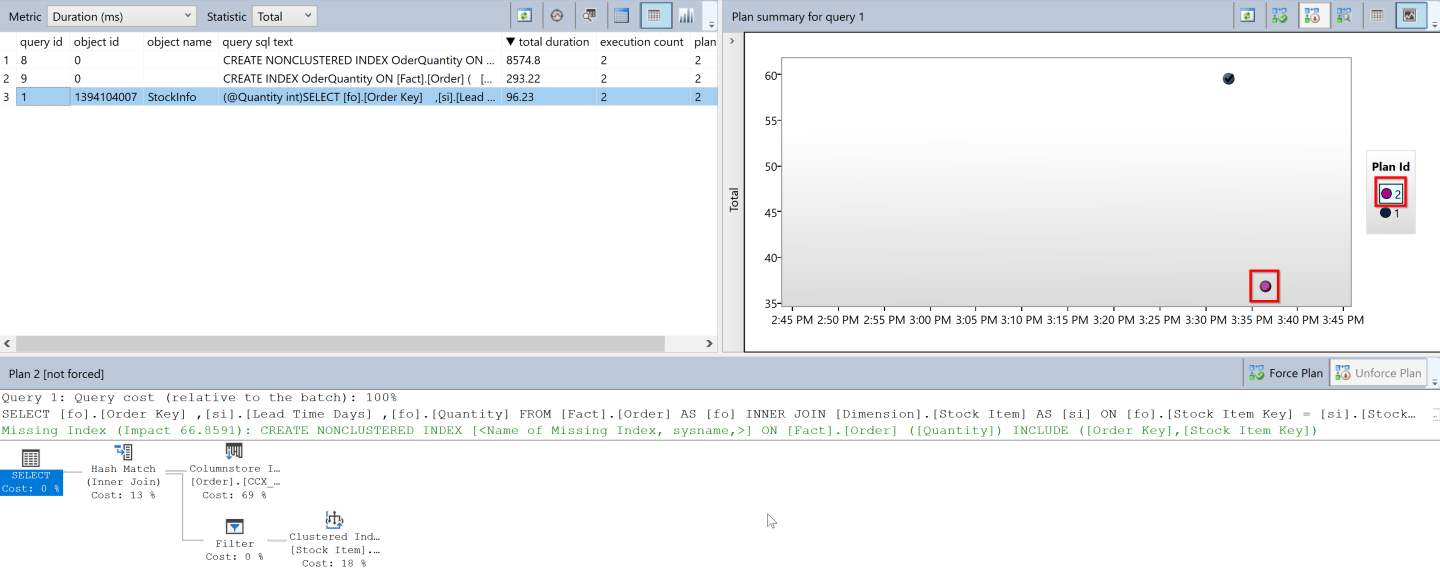Select Plan Id 2 in the legend
Viewport: 1440px width, 586px height.
click(x=1390, y=194)
